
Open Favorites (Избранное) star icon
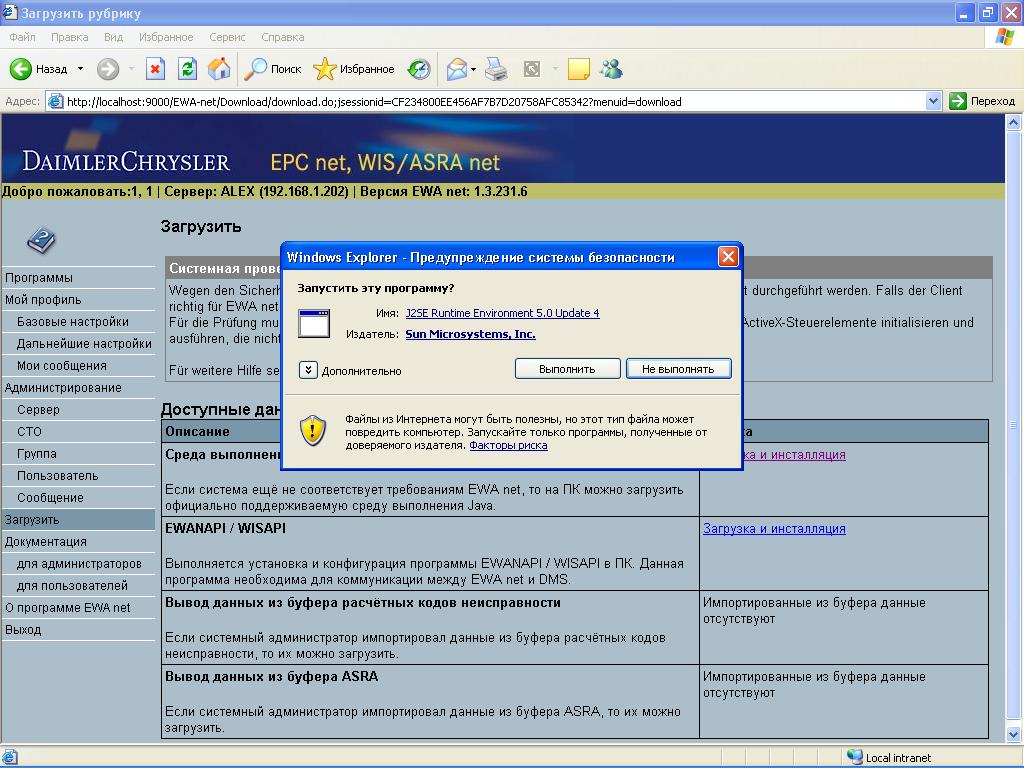pyautogui.click(x=325, y=69)
